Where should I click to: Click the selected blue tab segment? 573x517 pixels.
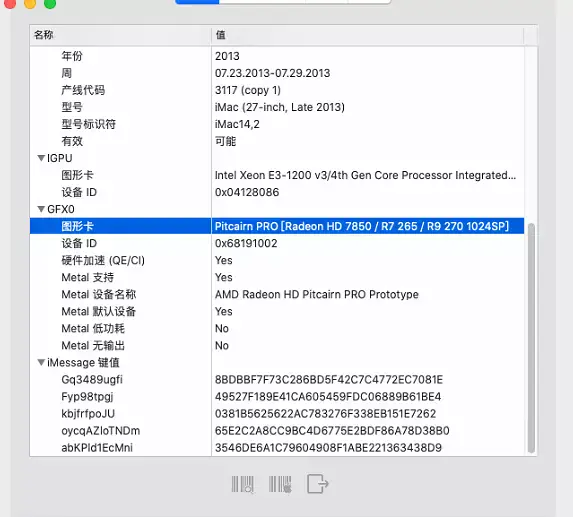[x=197, y=1]
